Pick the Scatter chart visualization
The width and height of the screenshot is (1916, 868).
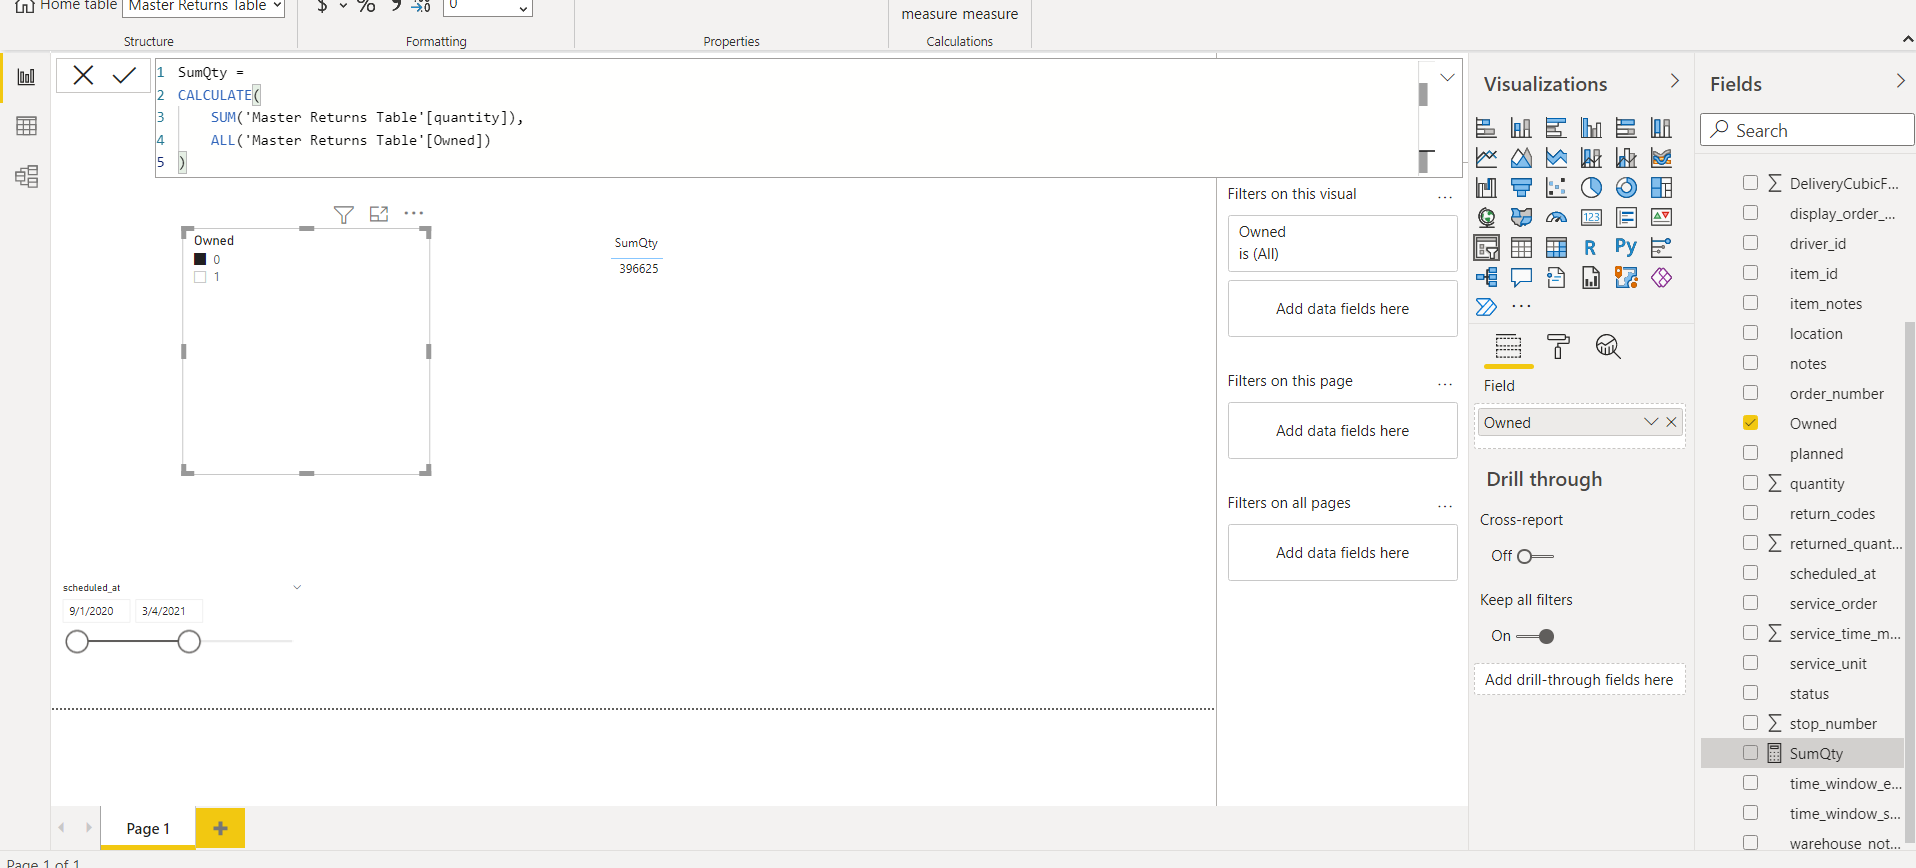pyautogui.click(x=1556, y=187)
